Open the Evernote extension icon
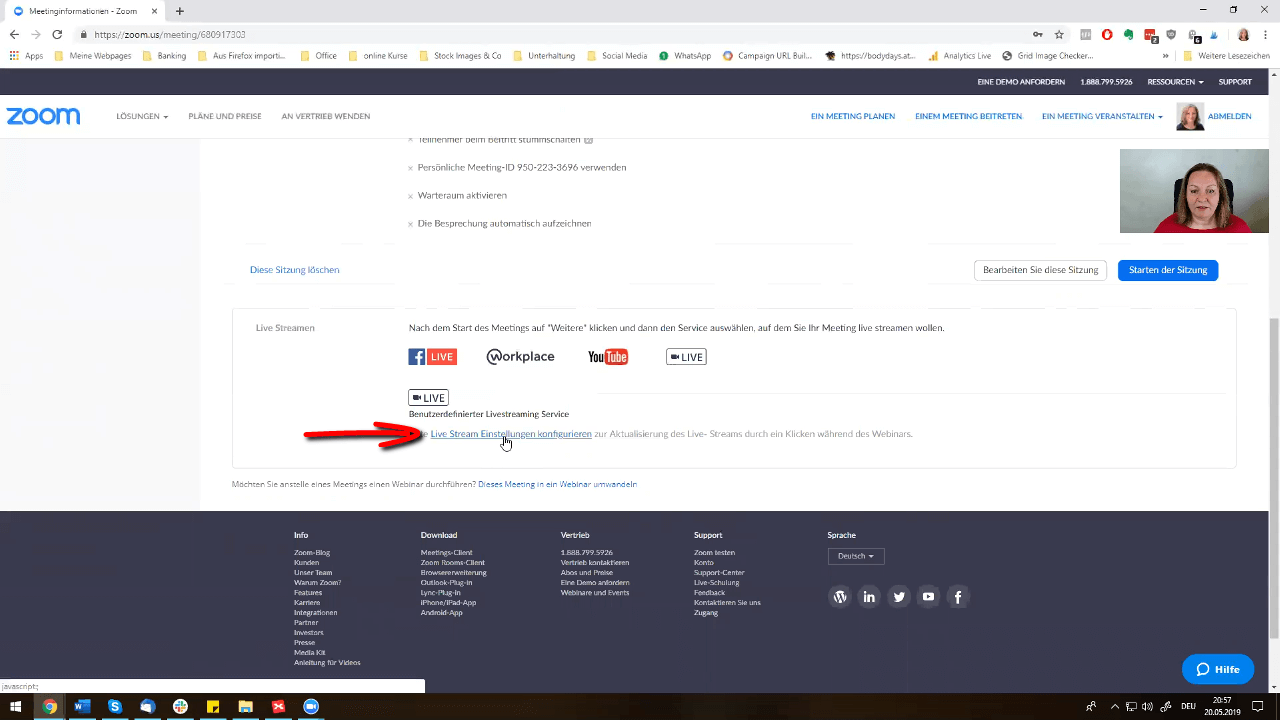Image resolution: width=1280 pixels, height=720 pixels. coord(1129,34)
